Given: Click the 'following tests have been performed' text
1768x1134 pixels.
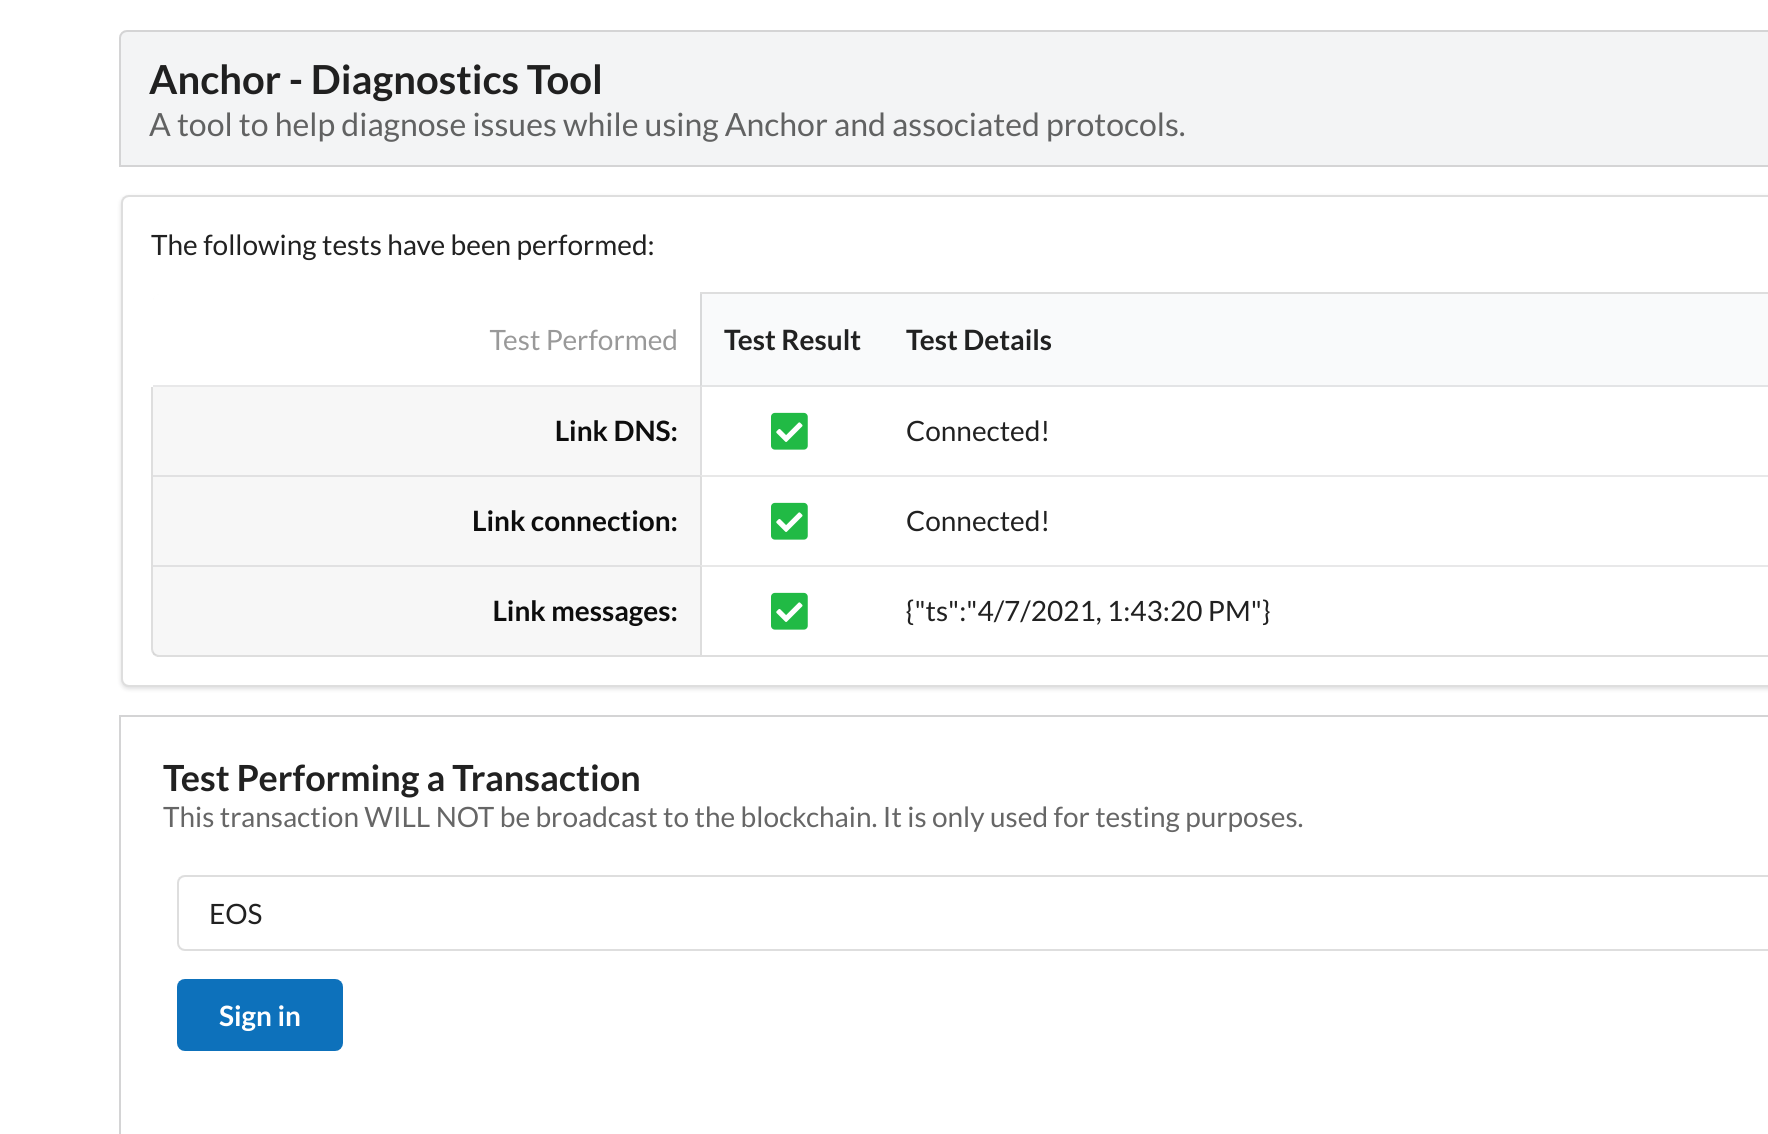Looking at the screenshot, I should 403,245.
